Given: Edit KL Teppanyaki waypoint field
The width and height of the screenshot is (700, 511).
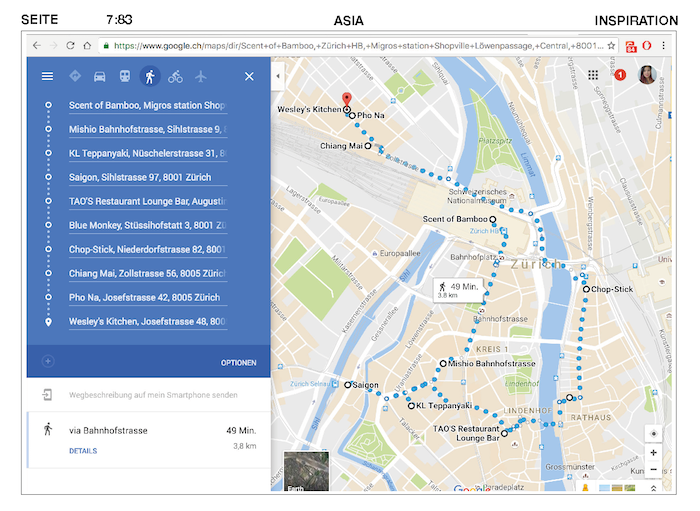Looking at the screenshot, I should tap(148, 154).
